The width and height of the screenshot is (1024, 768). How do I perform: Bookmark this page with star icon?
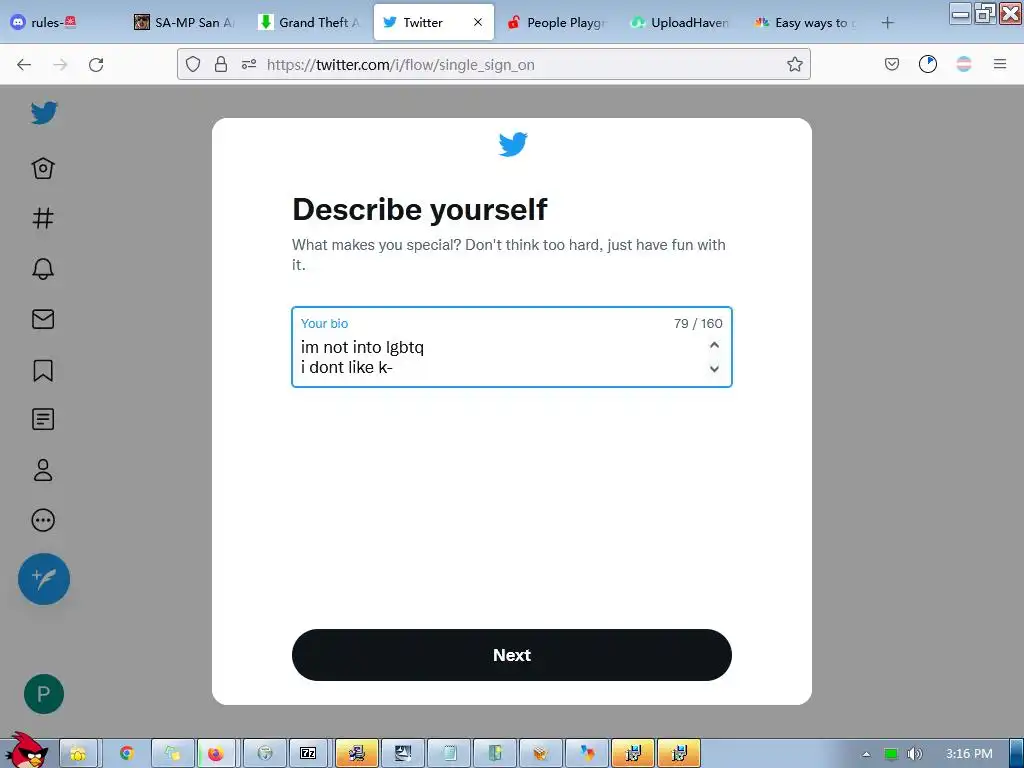click(x=794, y=64)
